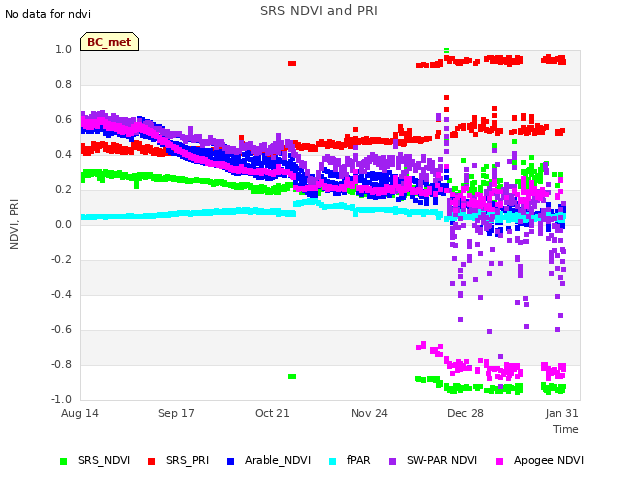
Task: Click the Jan 31 x-axis tick label
Action: coord(562,413)
